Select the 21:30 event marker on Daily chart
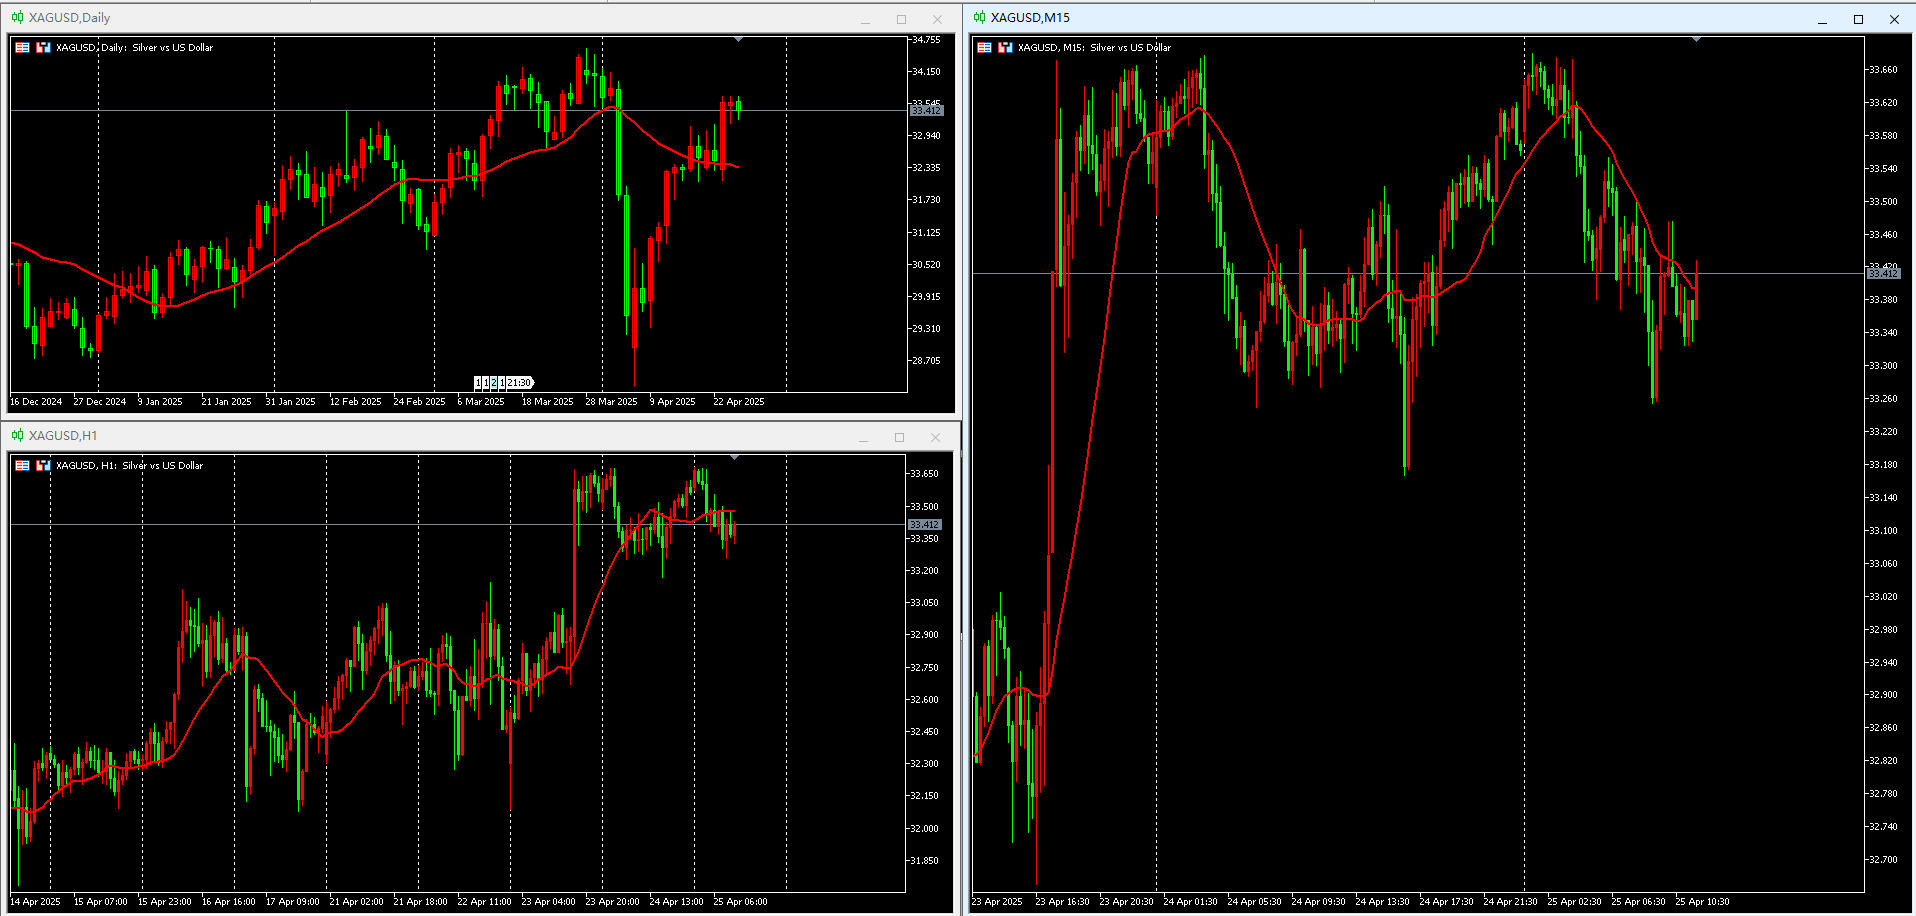The height and width of the screenshot is (916, 1916). coord(520,382)
